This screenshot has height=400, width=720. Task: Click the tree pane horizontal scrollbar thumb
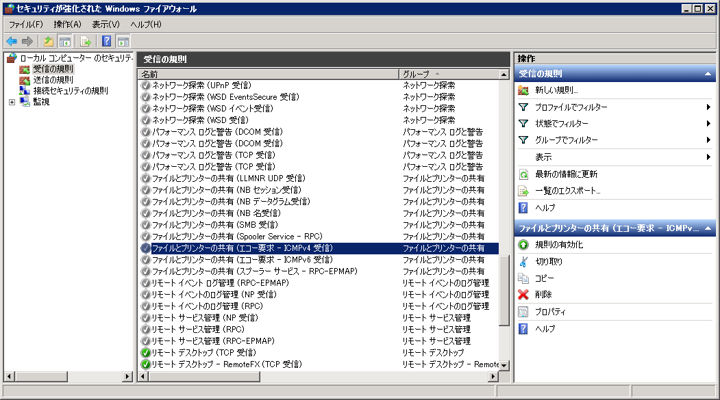41,377
